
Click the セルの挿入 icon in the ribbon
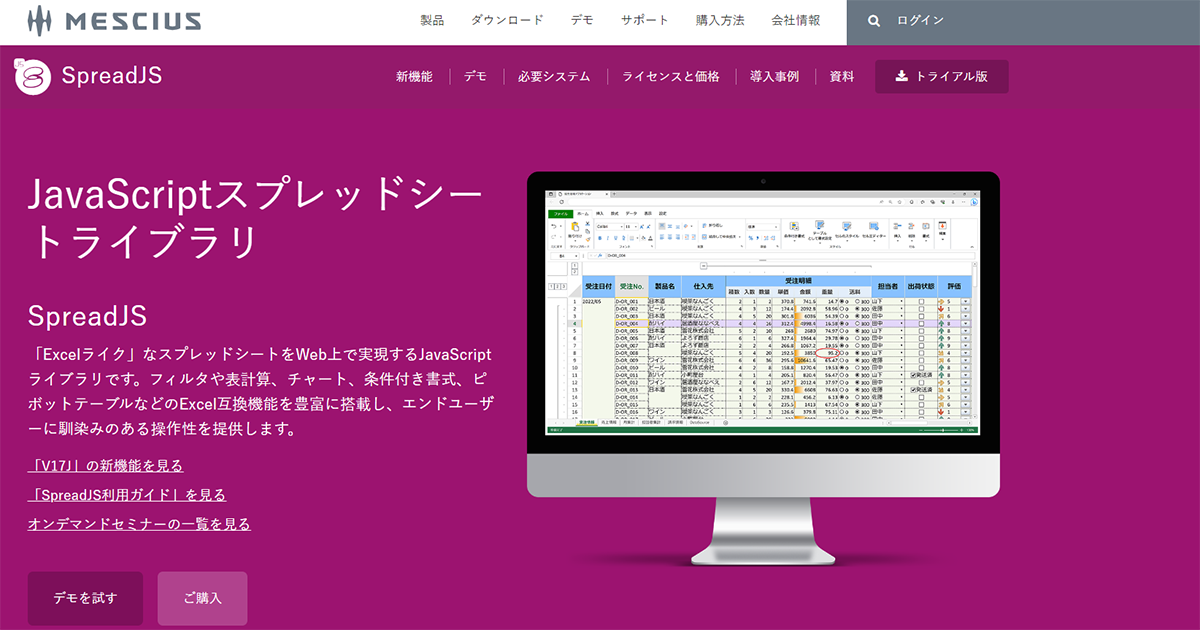895,226
